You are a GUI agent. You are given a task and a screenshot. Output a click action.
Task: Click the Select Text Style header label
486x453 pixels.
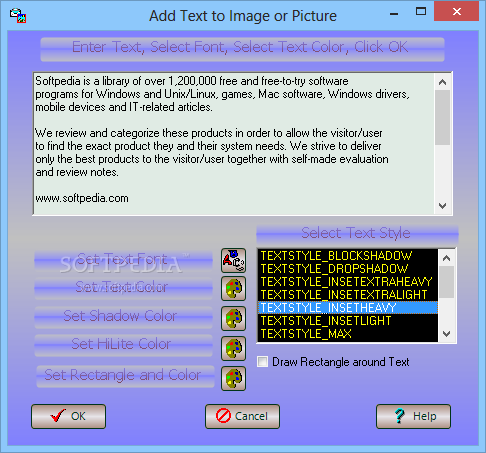(x=357, y=234)
